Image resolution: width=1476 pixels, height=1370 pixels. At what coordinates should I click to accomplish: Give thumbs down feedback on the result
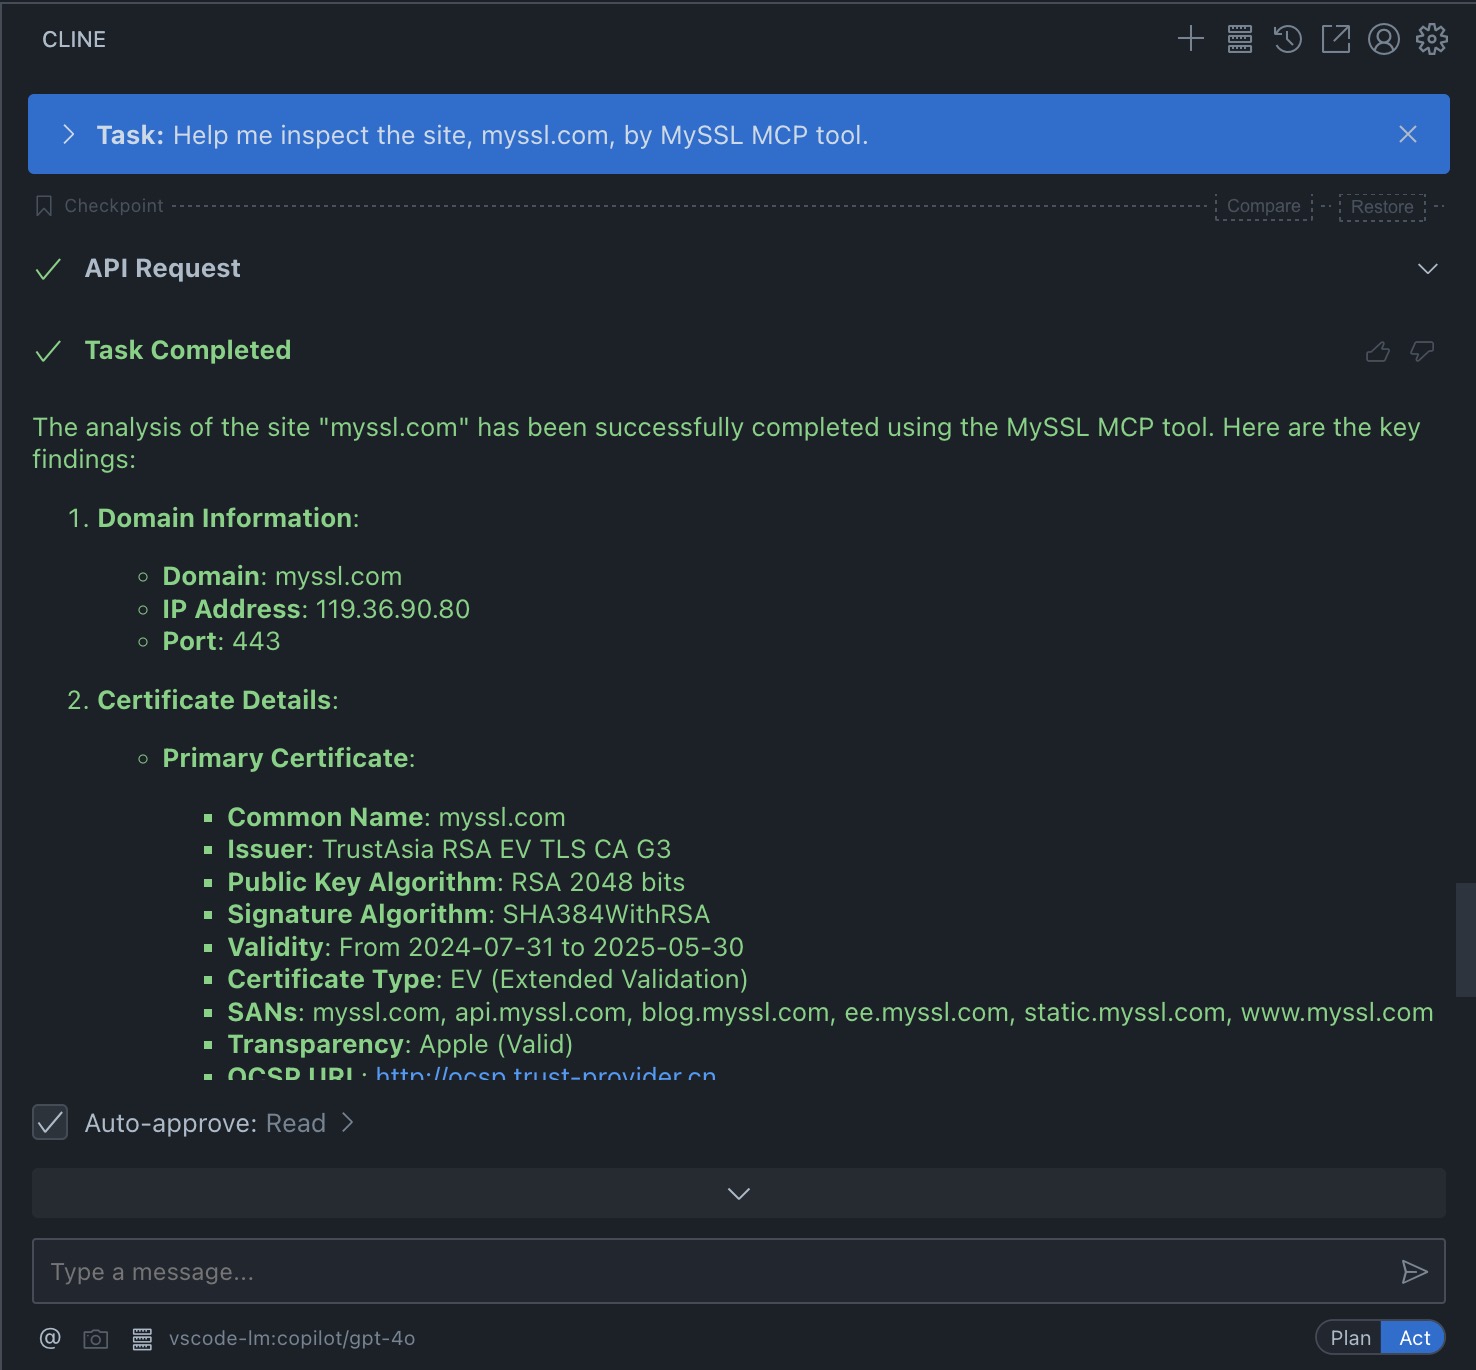1422,351
